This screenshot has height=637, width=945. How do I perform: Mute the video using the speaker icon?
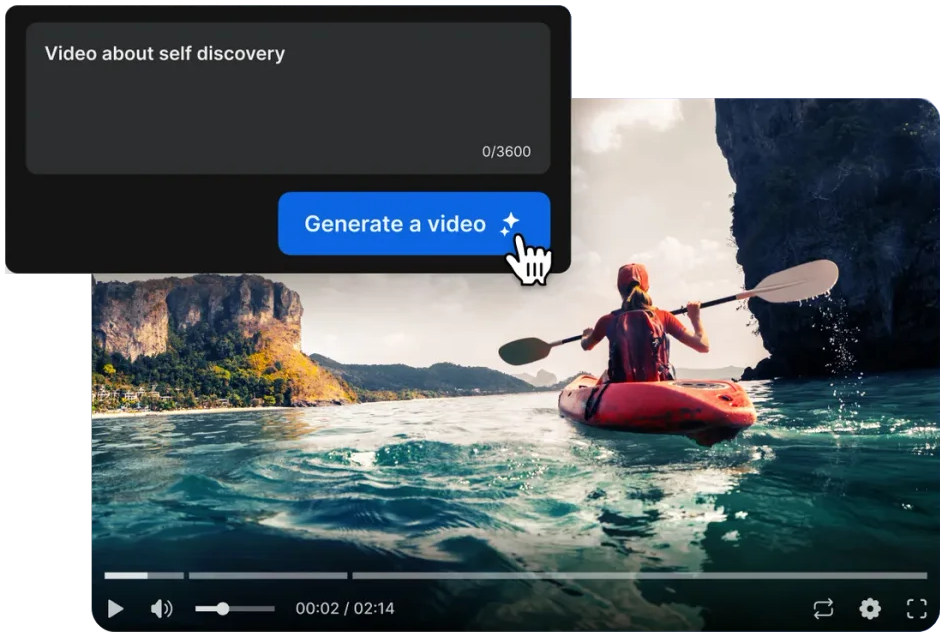[161, 608]
